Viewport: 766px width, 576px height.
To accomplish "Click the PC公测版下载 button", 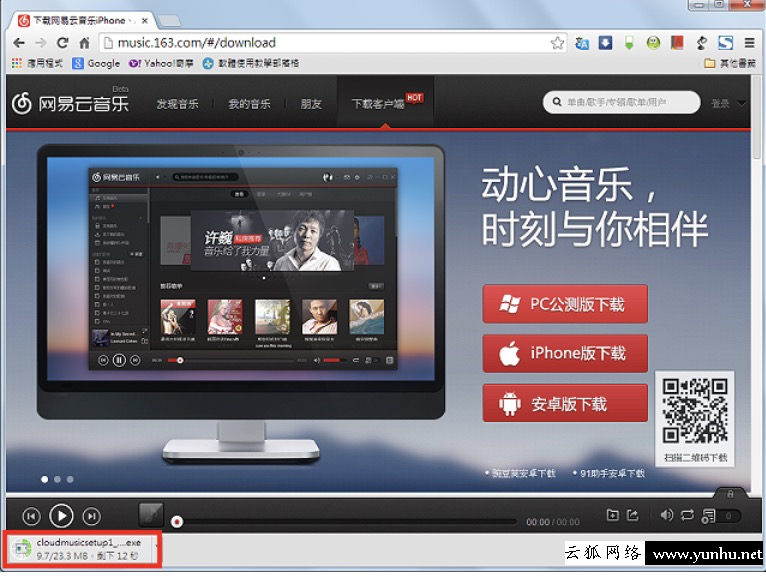I will (565, 304).
